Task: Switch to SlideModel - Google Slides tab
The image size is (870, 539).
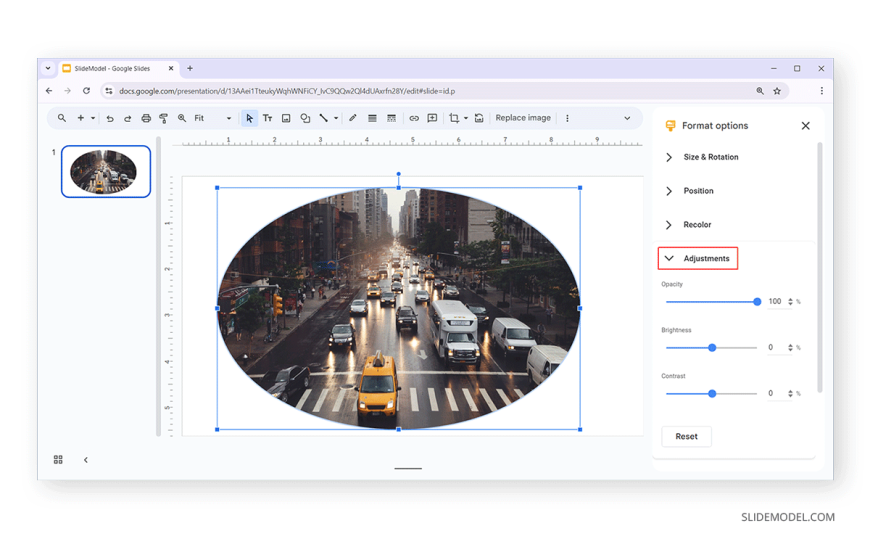Action: pyautogui.click(x=113, y=69)
